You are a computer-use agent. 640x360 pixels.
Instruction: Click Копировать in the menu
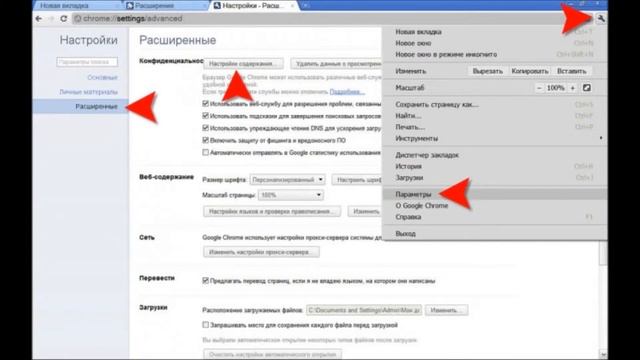[x=530, y=71]
